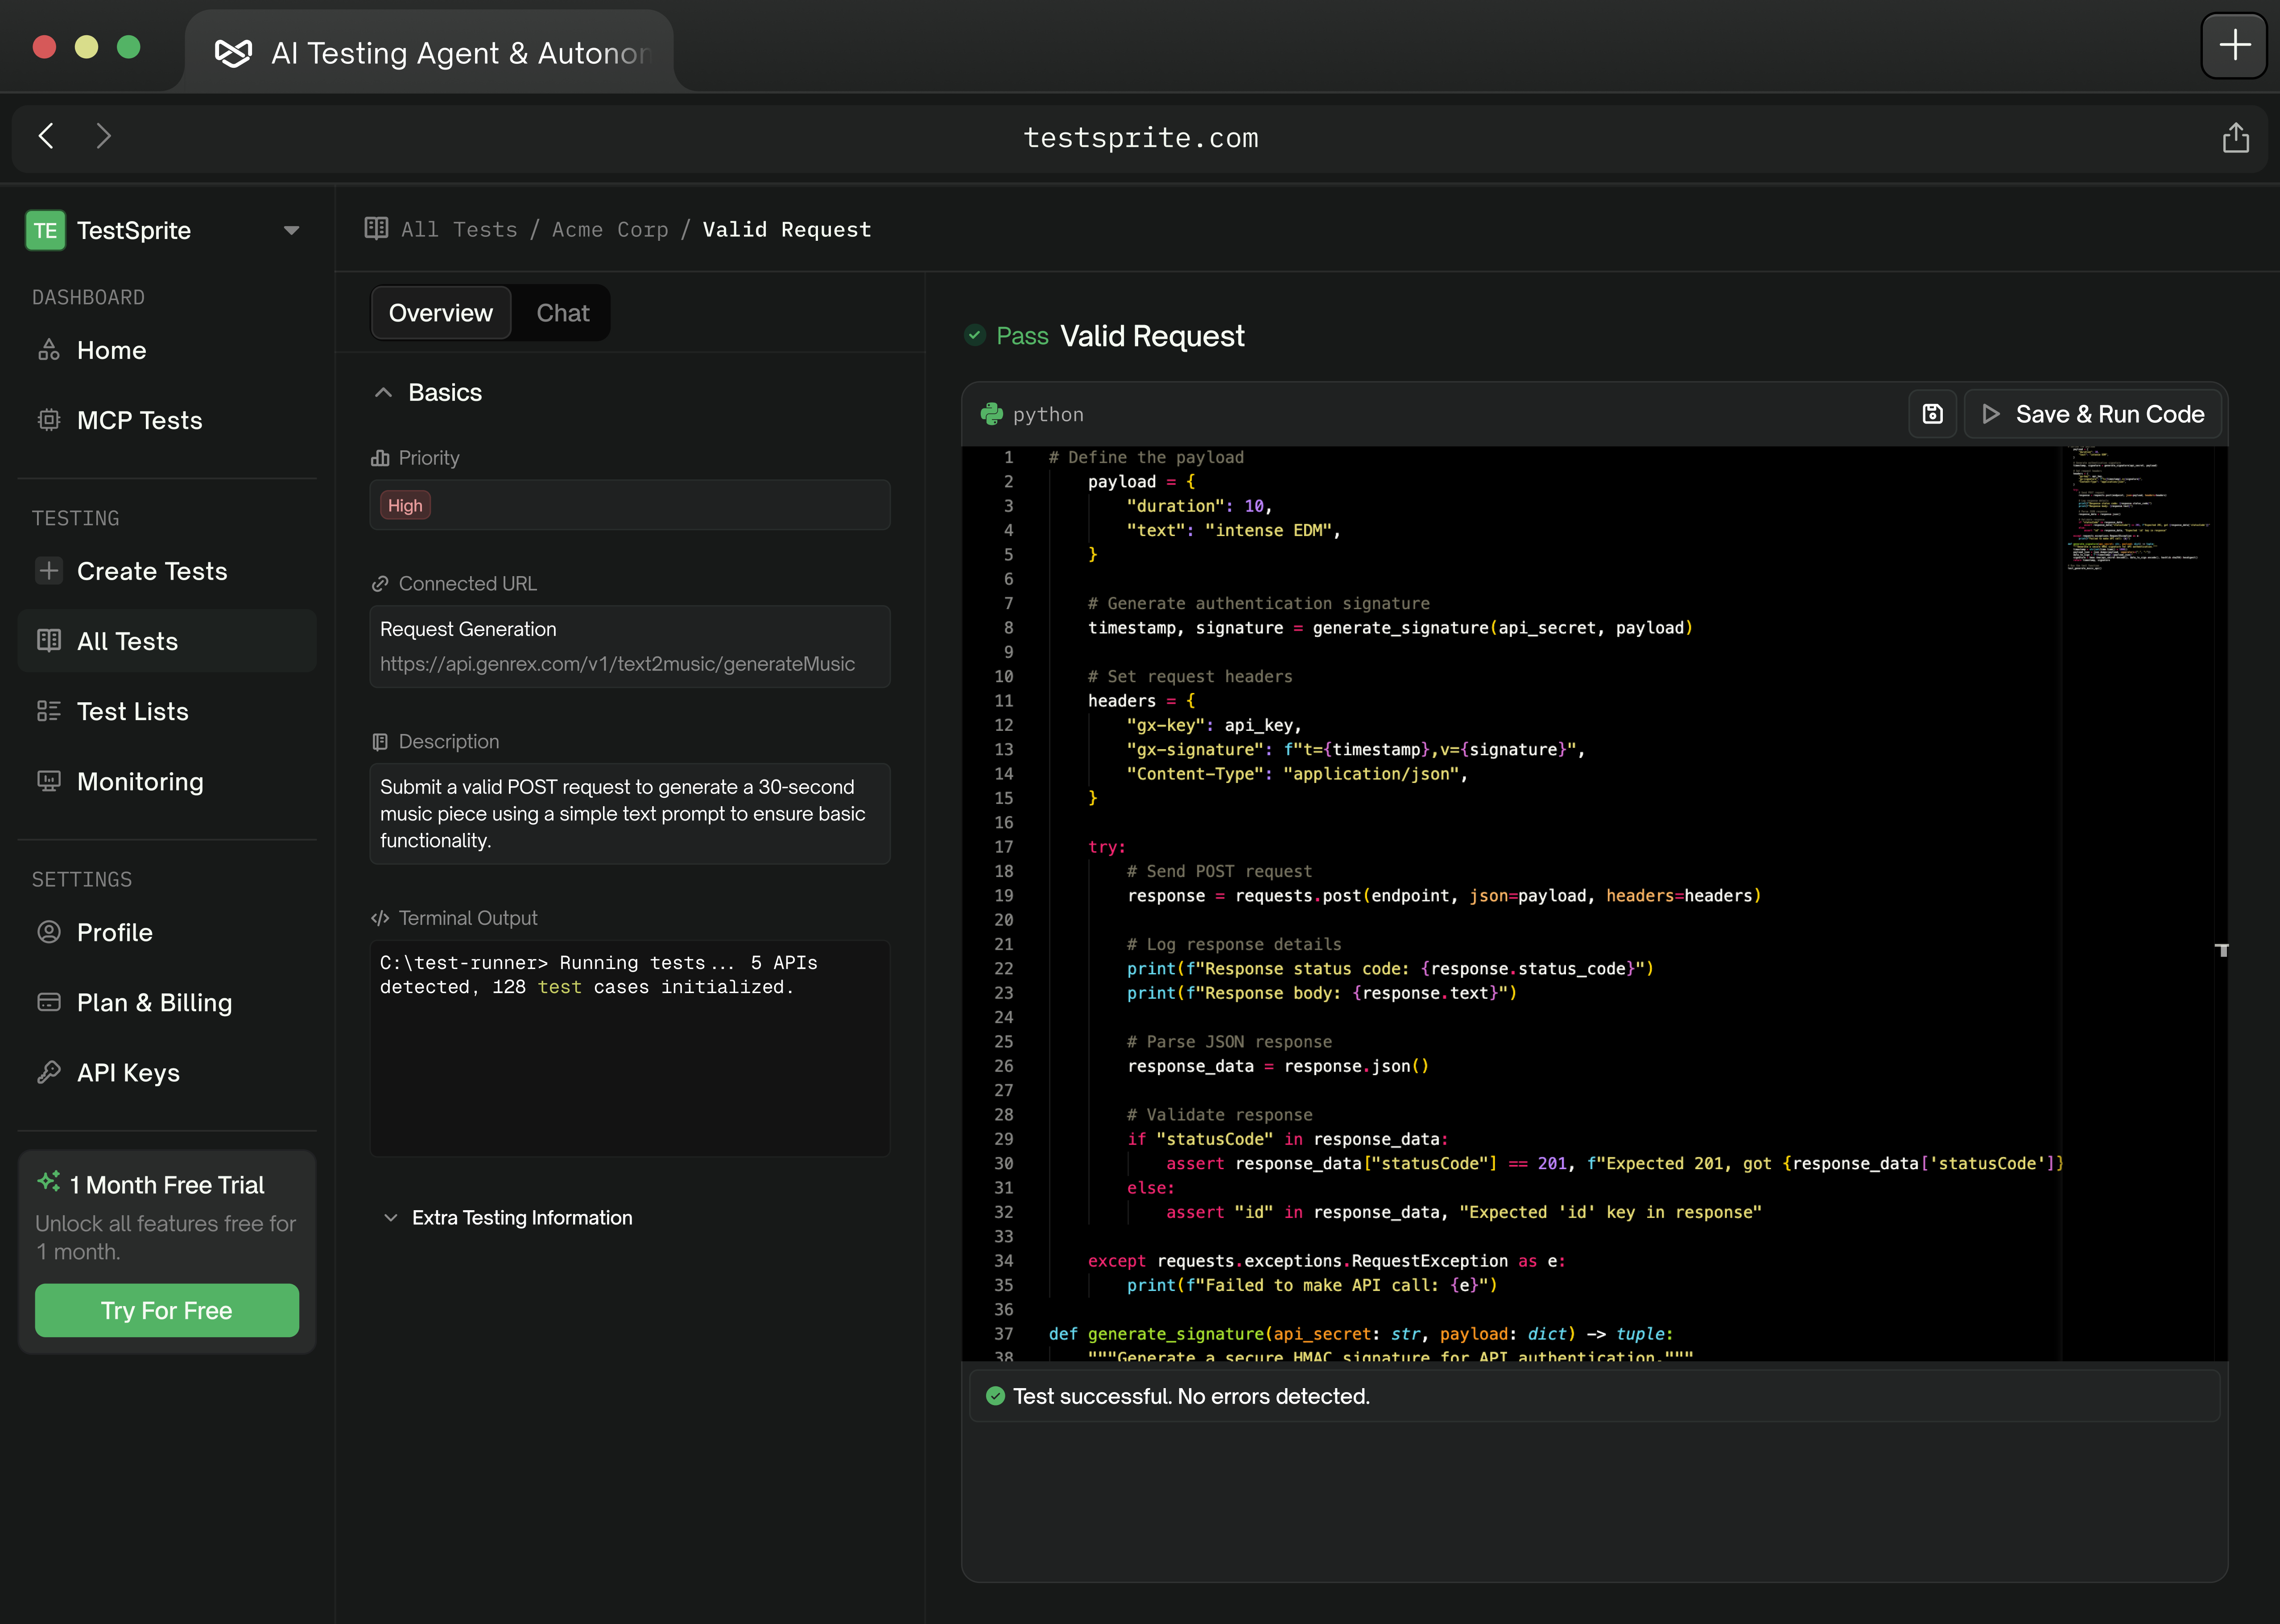2280x1624 pixels.
Task: Click the All Tests breadcrumb link
Action: point(459,230)
